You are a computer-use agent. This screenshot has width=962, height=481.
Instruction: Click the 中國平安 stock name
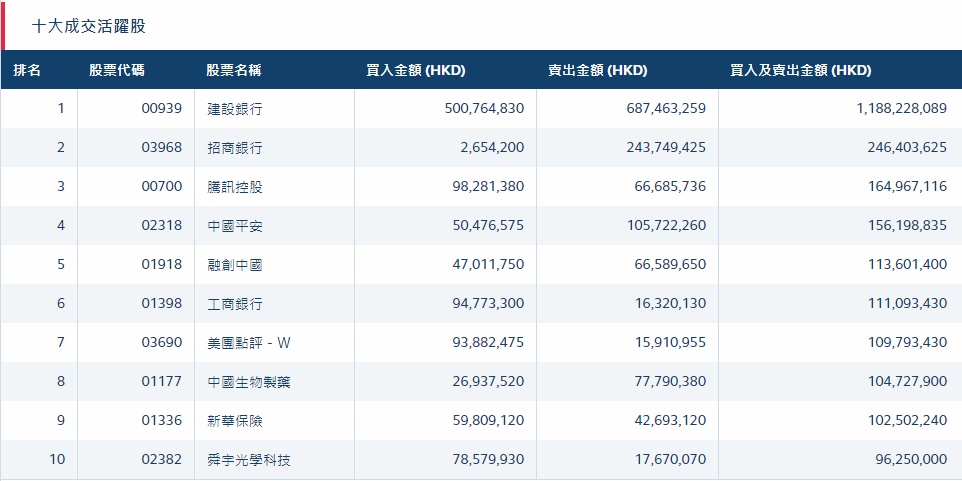235,225
